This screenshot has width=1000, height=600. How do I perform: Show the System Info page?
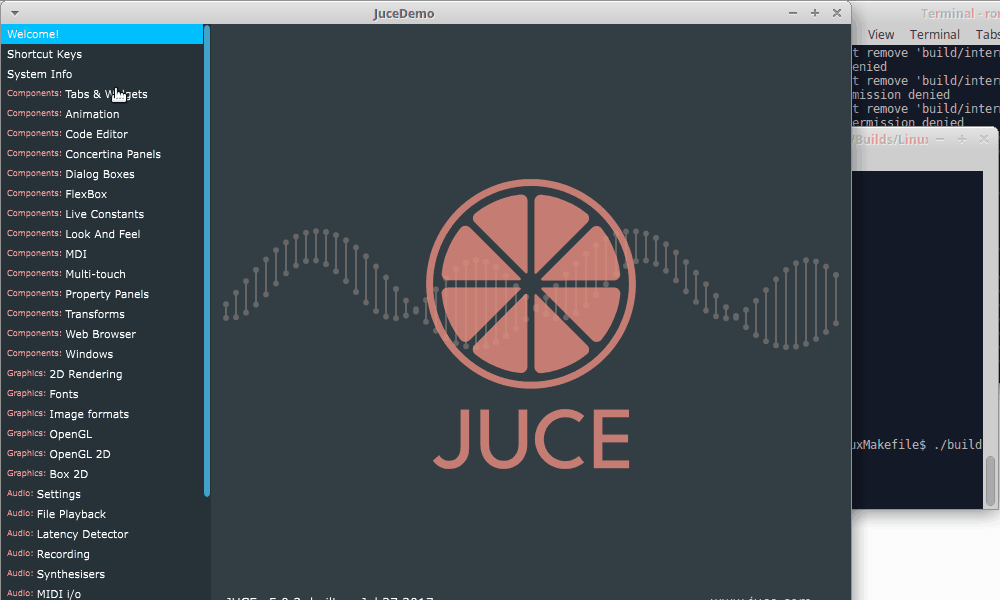pyautogui.click(x=102, y=74)
